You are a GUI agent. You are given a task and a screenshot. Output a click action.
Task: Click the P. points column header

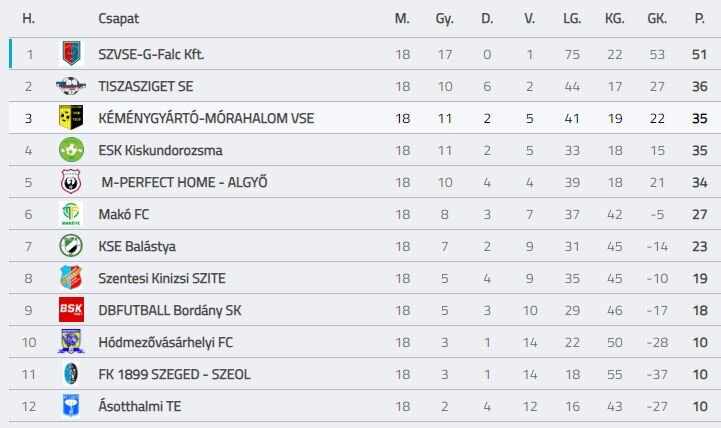(x=699, y=18)
